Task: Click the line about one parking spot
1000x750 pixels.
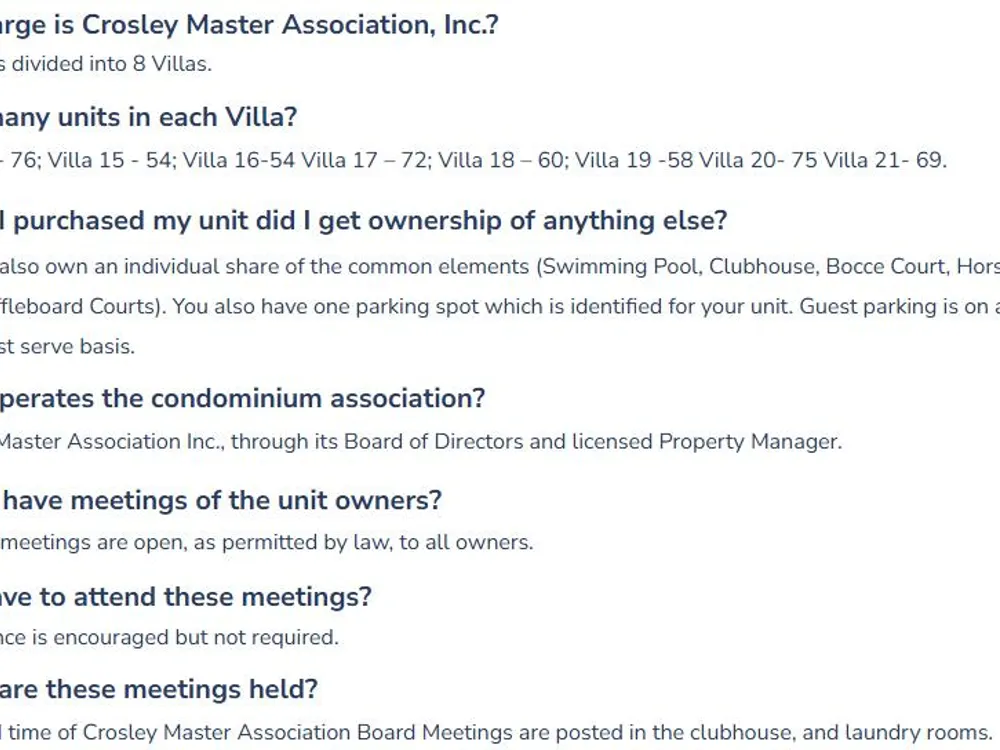Action: coord(500,307)
